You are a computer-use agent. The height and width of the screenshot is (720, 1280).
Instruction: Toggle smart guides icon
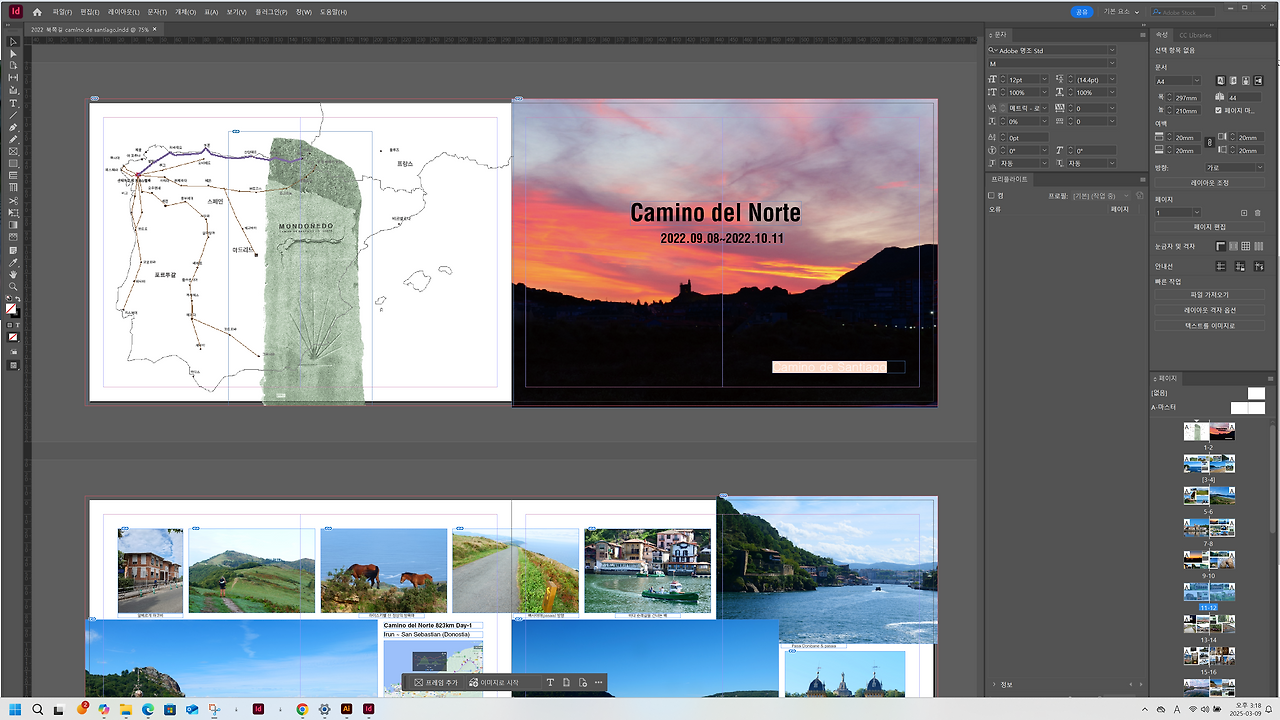pyautogui.click(x=1258, y=266)
